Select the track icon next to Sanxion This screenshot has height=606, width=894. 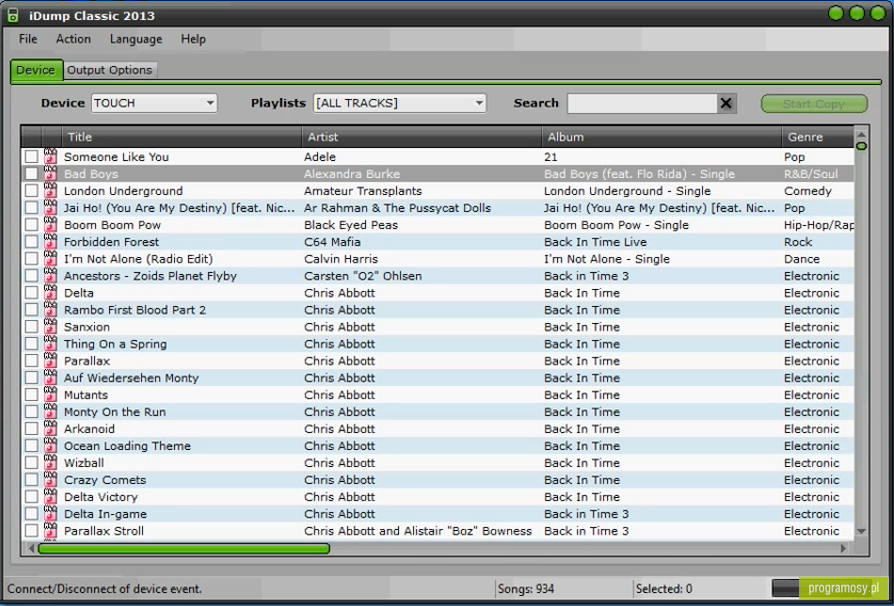(x=51, y=327)
